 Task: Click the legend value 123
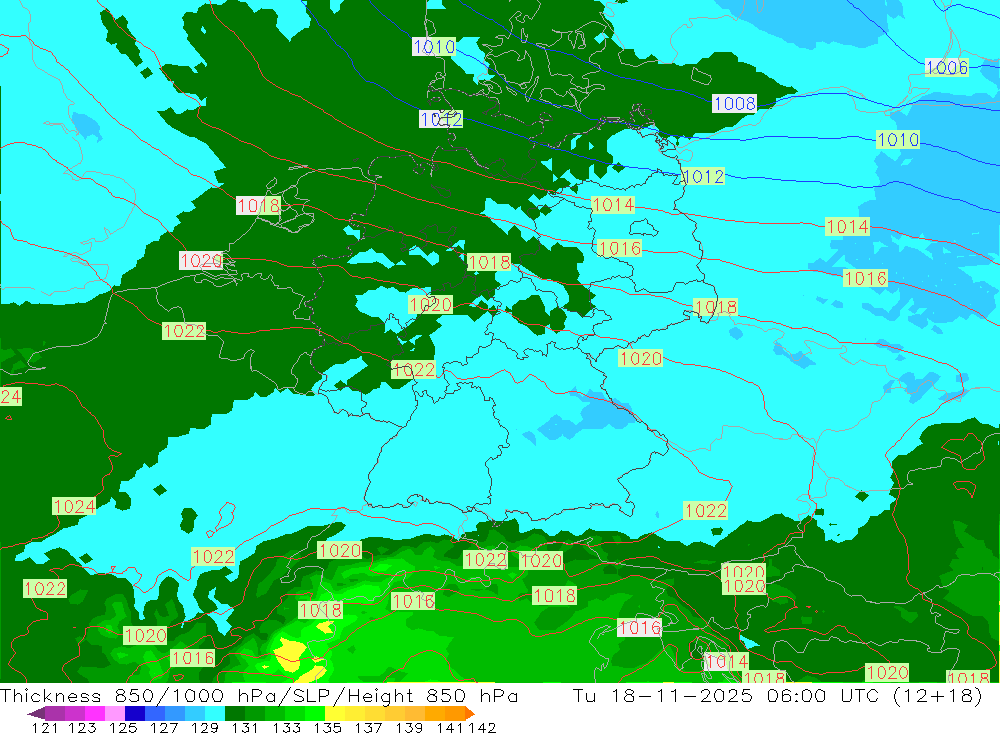pos(82,727)
